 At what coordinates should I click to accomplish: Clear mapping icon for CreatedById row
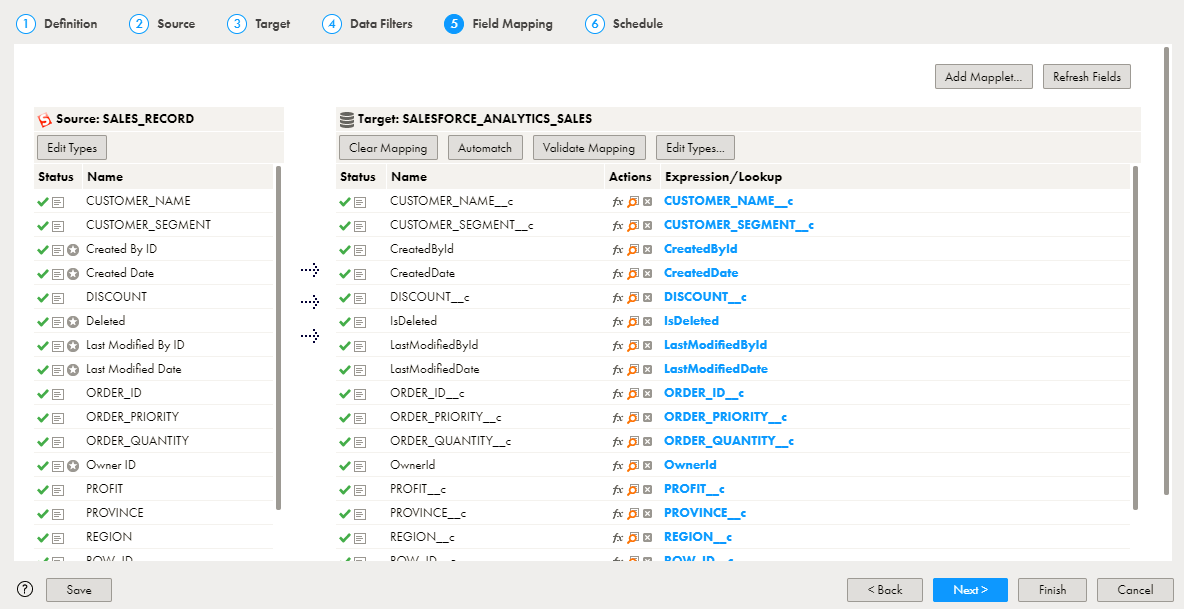coord(647,250)
